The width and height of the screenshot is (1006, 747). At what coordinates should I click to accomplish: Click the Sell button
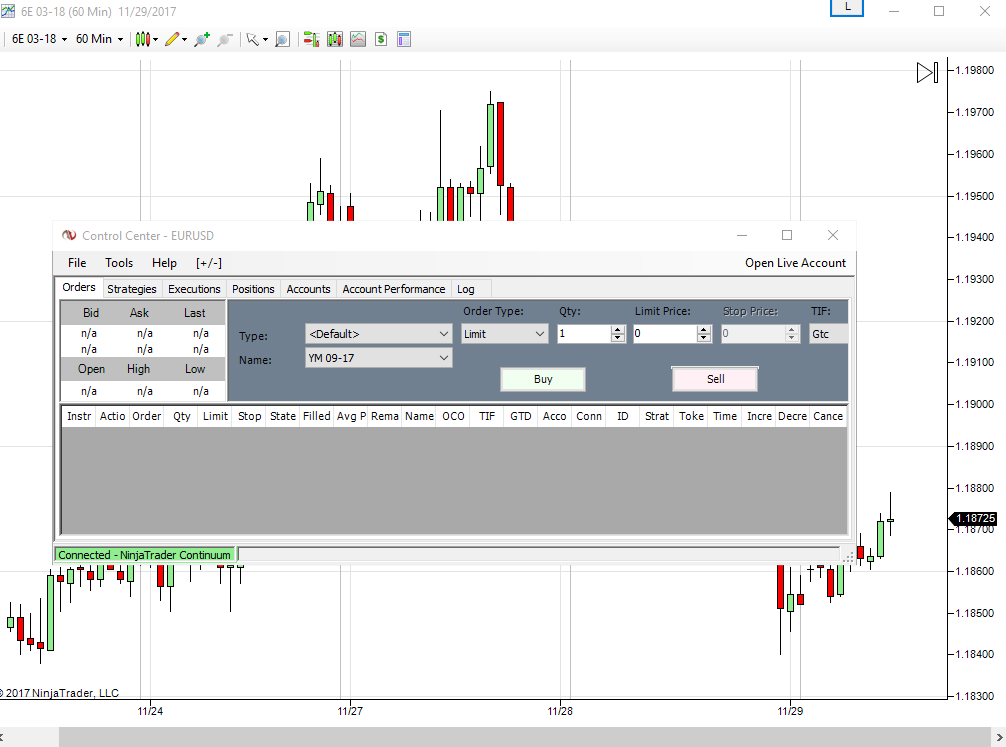coord(715,379)
